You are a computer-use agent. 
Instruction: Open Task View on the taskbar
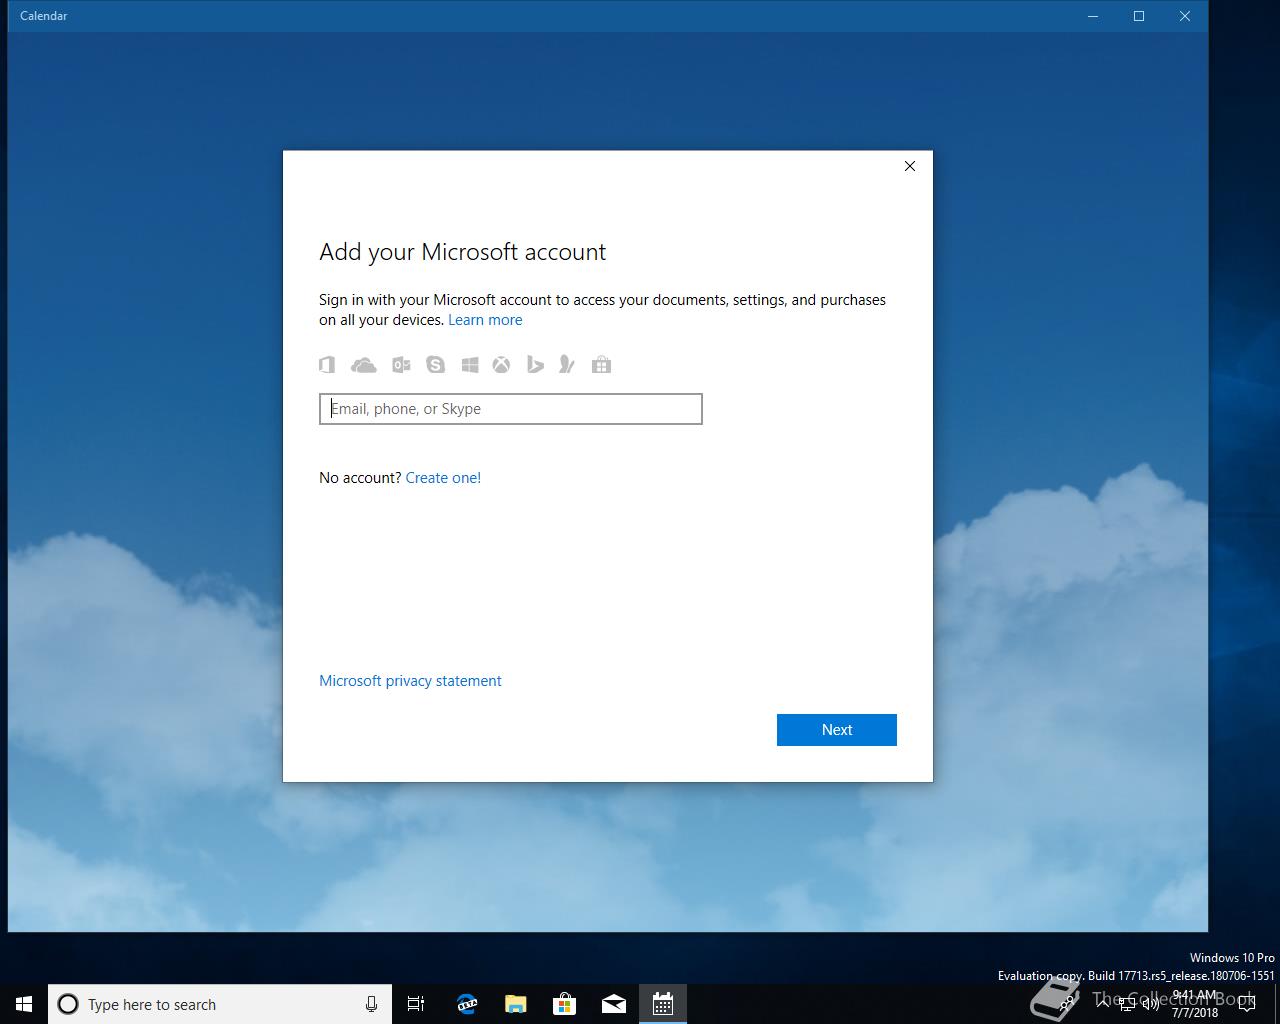coord(416,1004)
